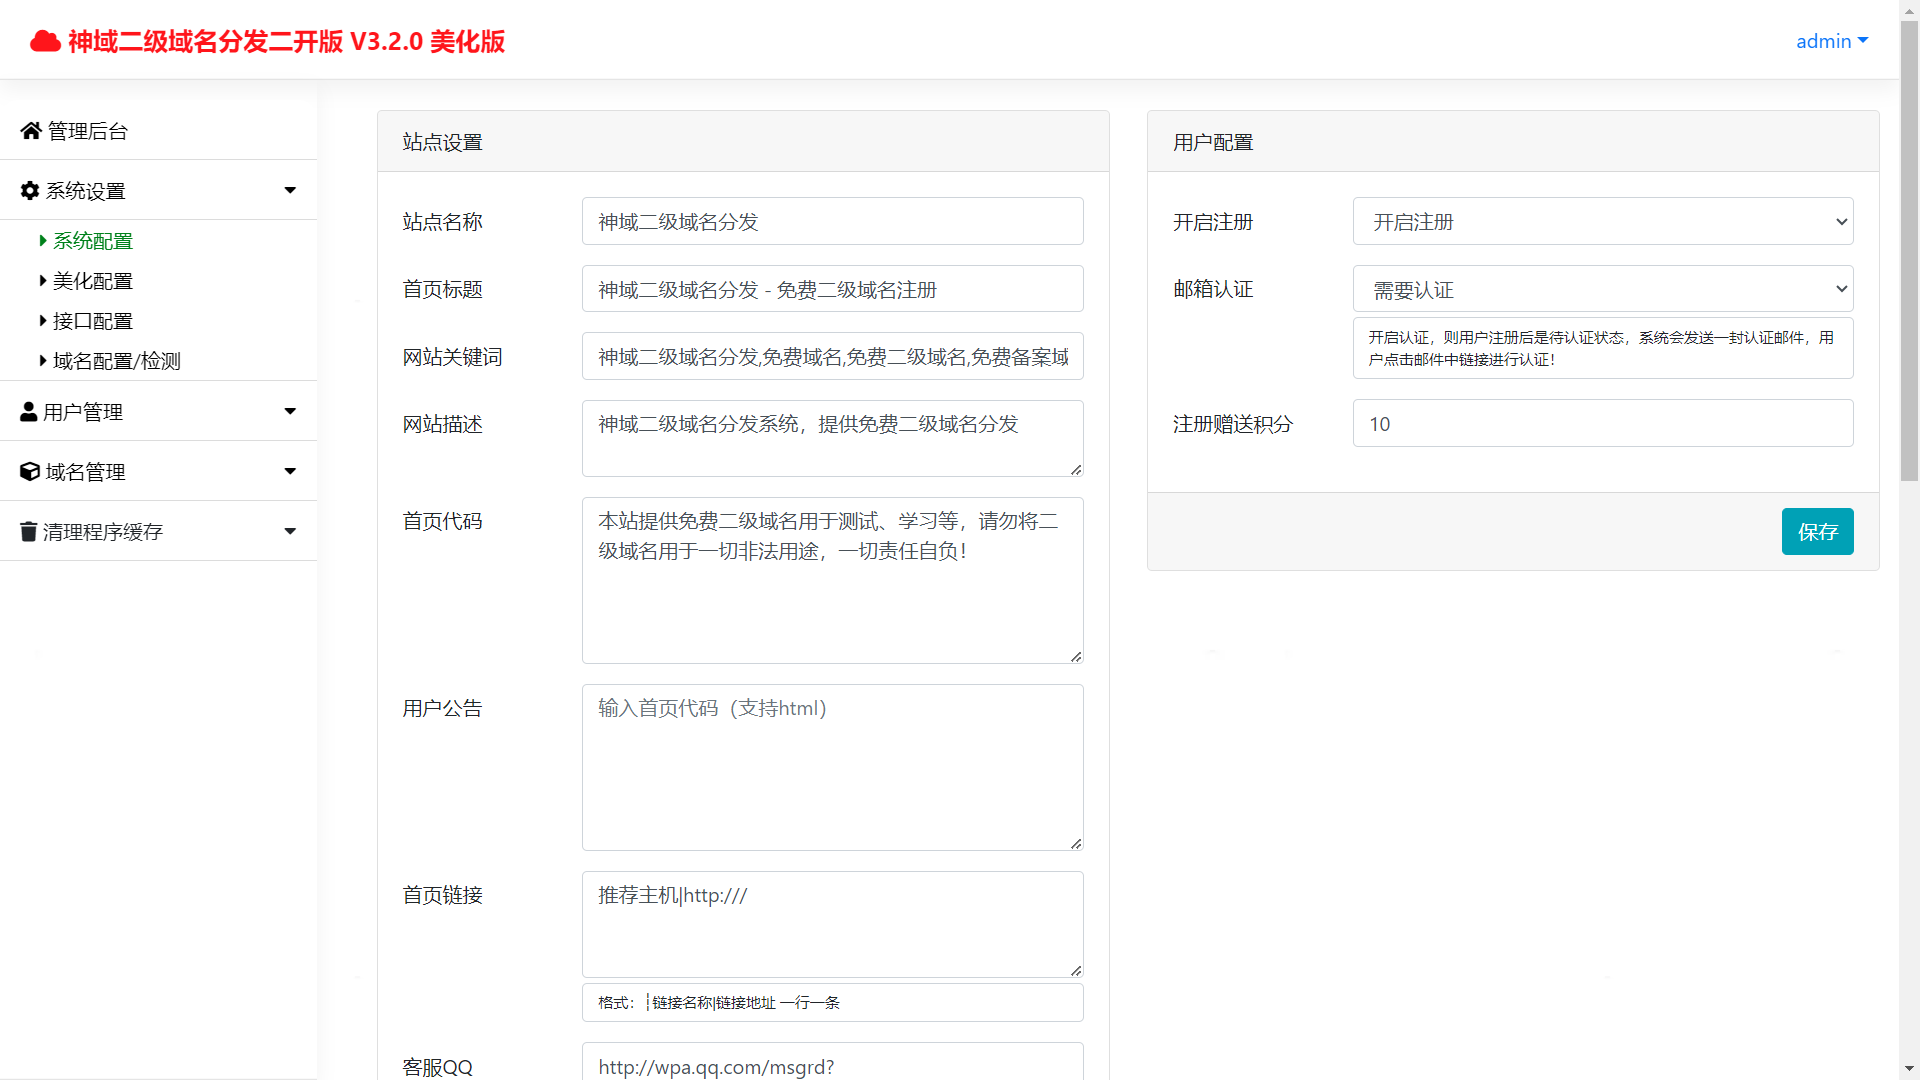
Task: Click the page vertical scrollbar thumb
Action: (x=1909, y=250)
